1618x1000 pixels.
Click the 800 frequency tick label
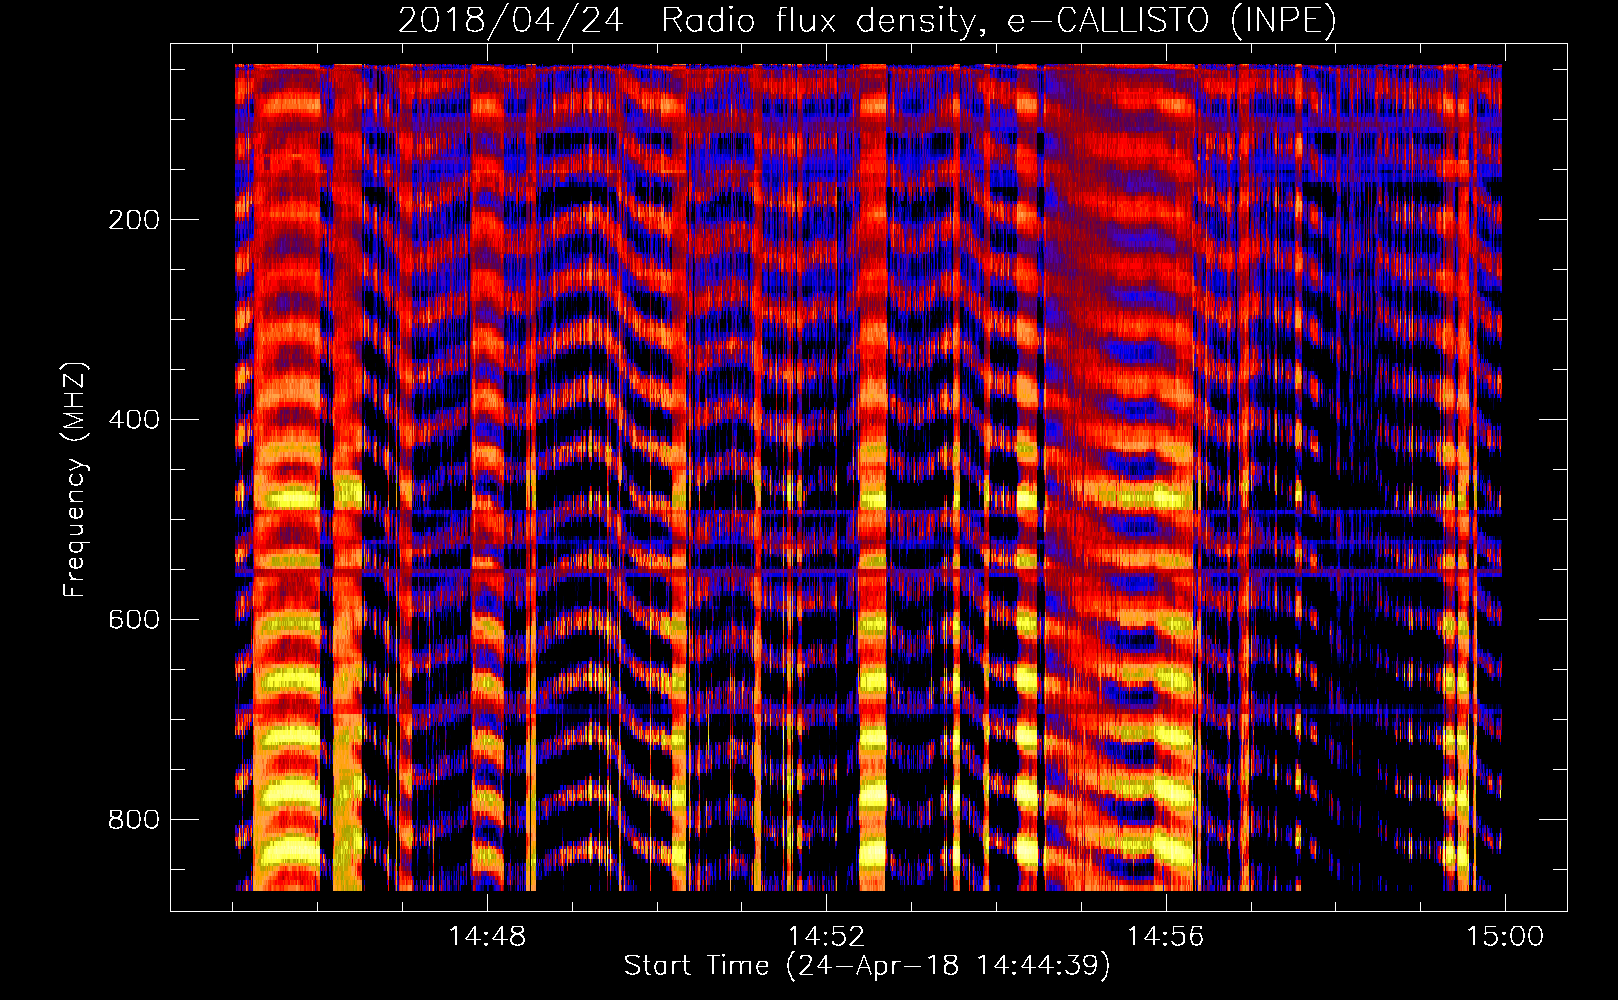coord(134,820)
